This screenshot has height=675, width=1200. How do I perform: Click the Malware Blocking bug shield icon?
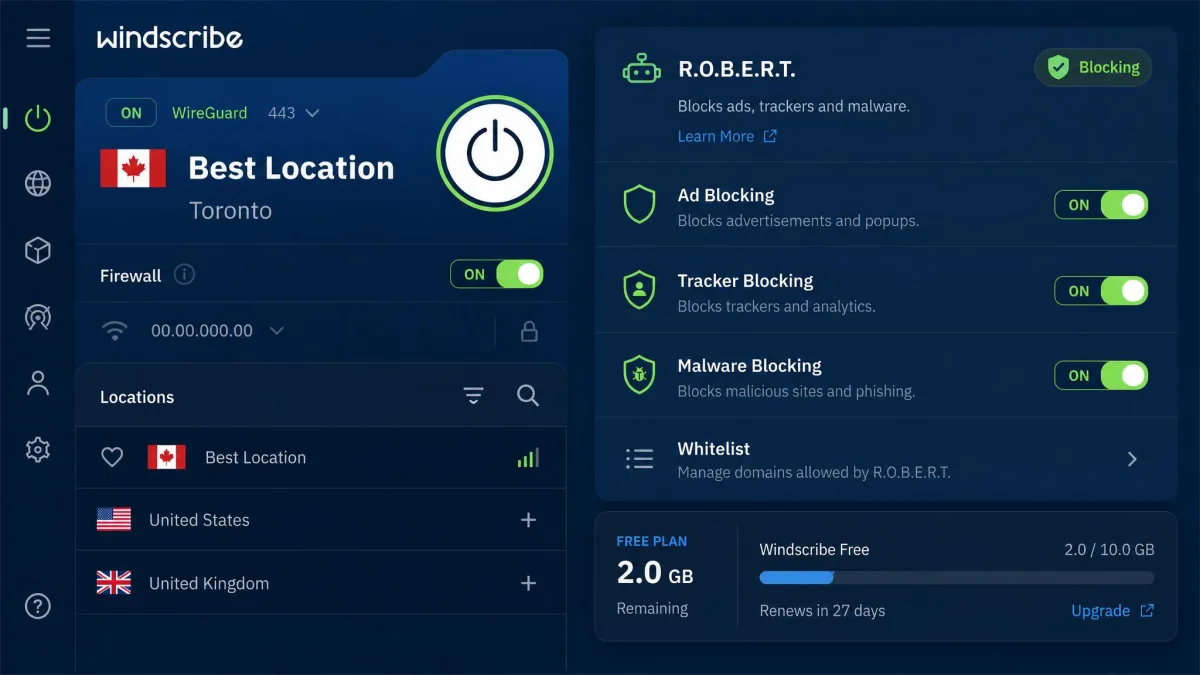pos(639,375)
